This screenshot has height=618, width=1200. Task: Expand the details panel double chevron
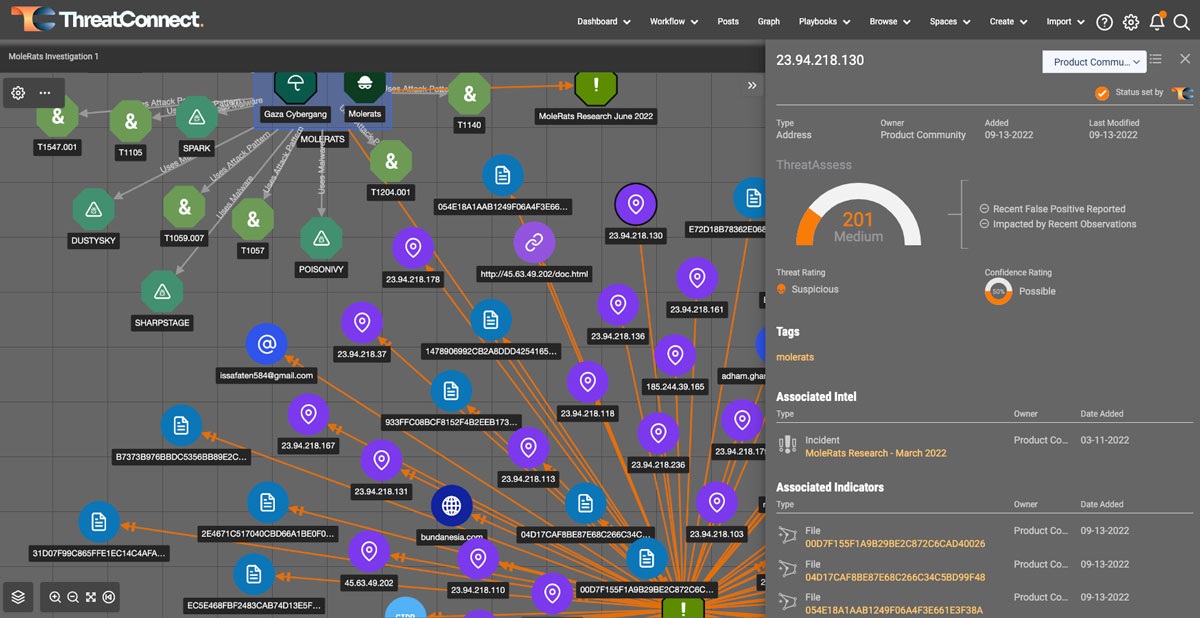[x=752, y=86]
